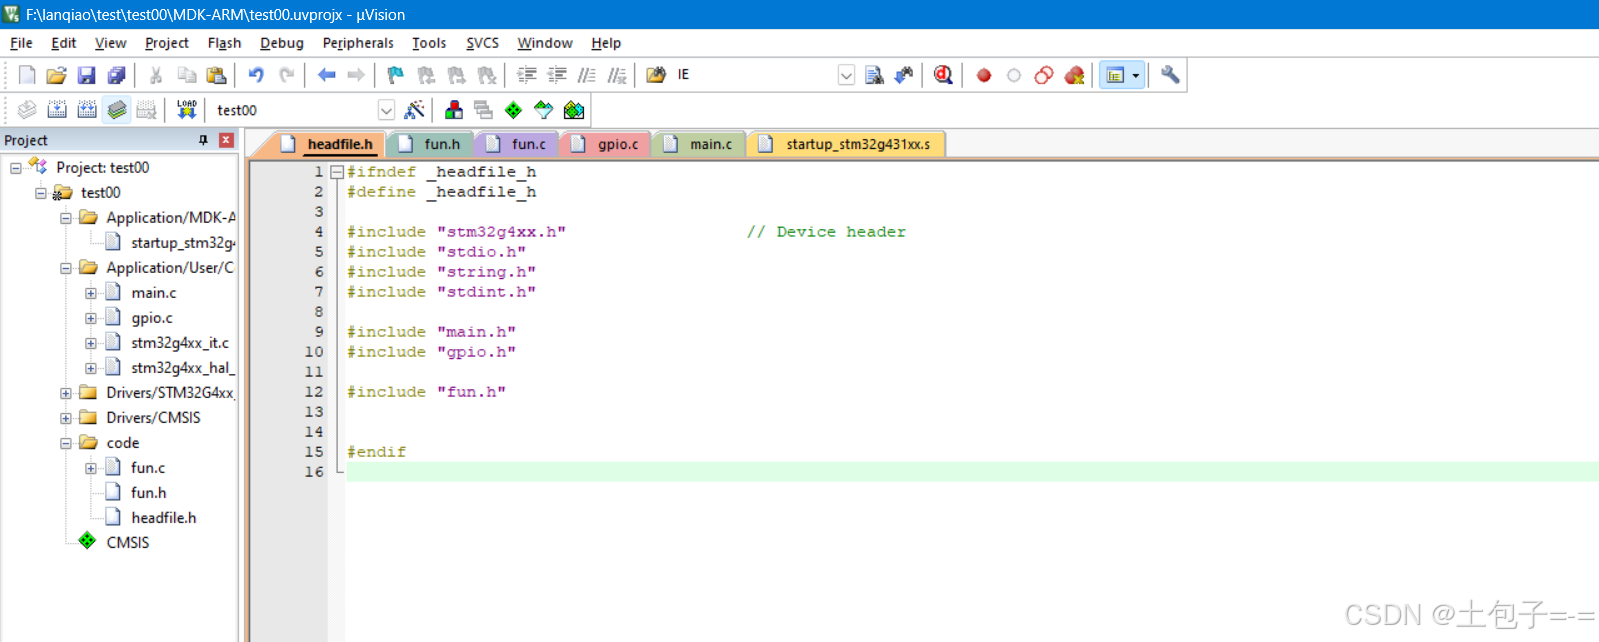The height and width of the screenshot is (642, 1599).
Task: Undo the last edit
Action: coord(256,75)
